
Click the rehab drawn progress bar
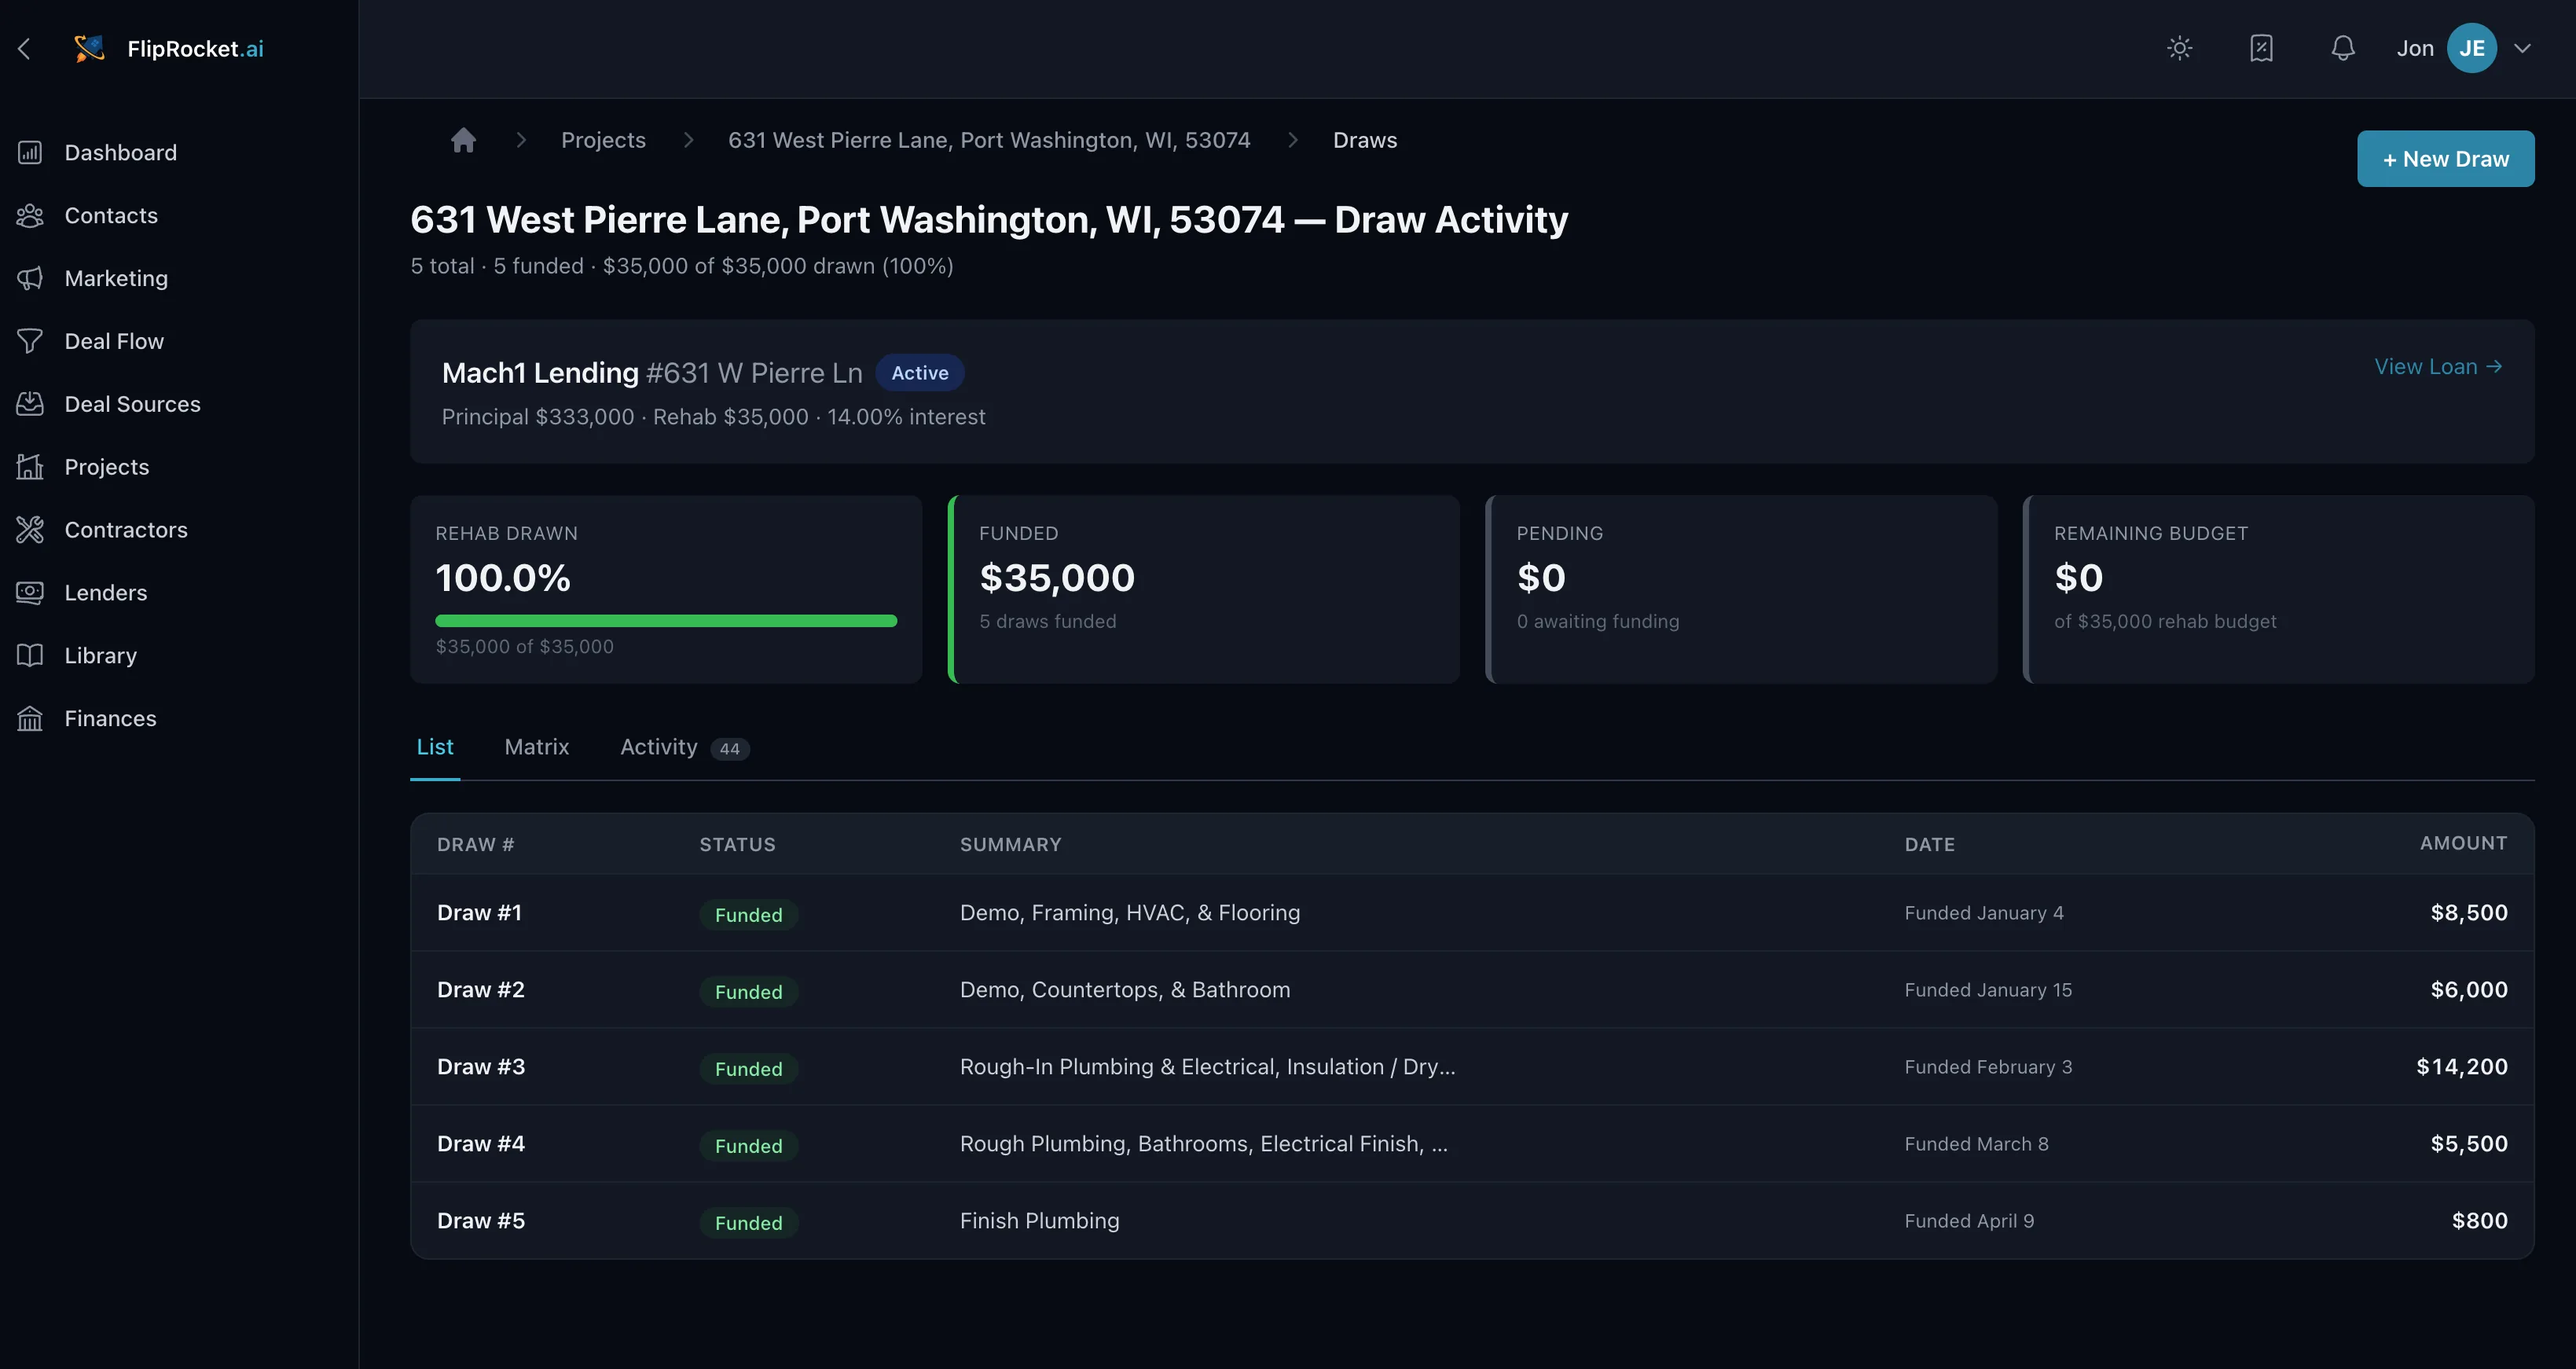666,621
